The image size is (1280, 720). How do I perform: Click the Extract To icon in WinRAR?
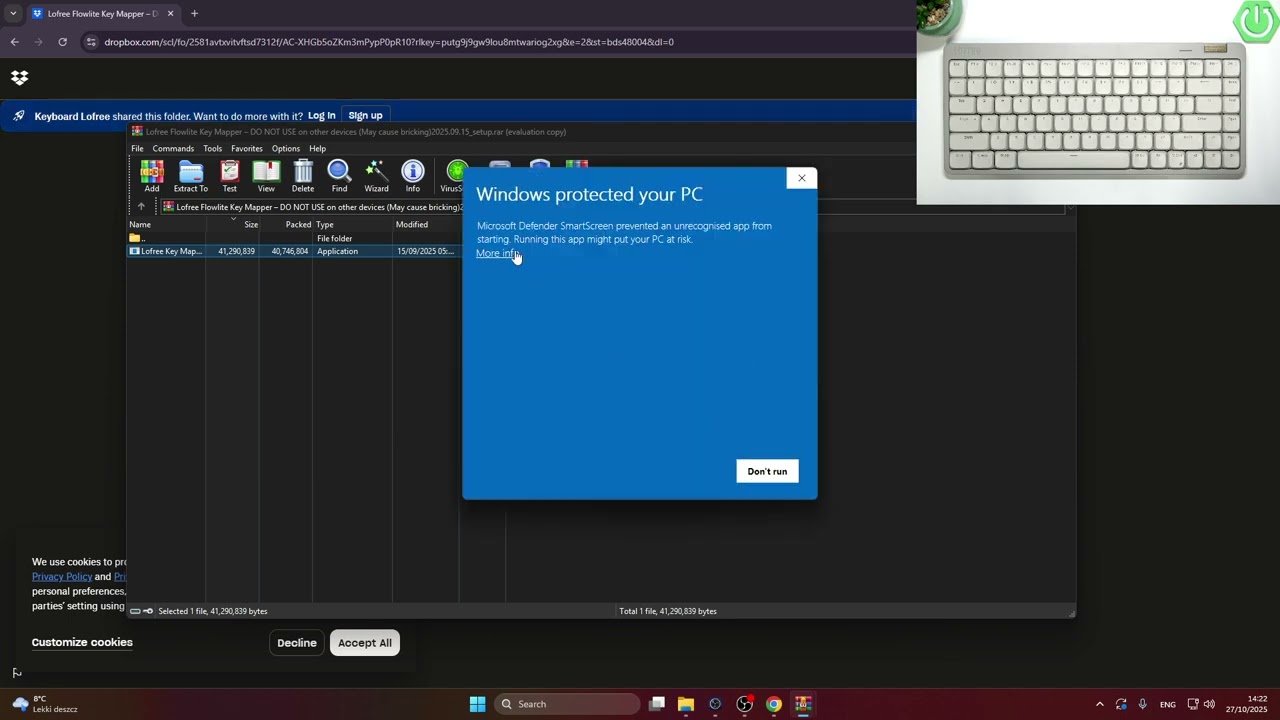[x=190, y=176]
